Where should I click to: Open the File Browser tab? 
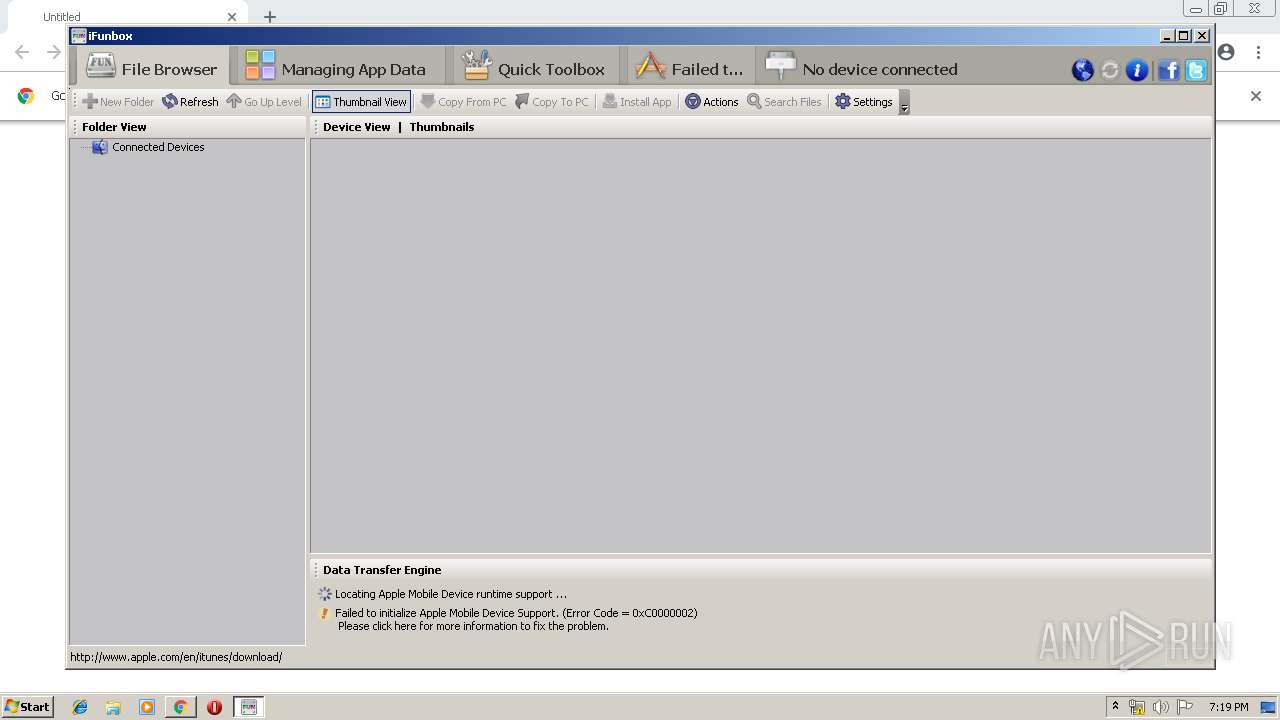click(152, 68)
